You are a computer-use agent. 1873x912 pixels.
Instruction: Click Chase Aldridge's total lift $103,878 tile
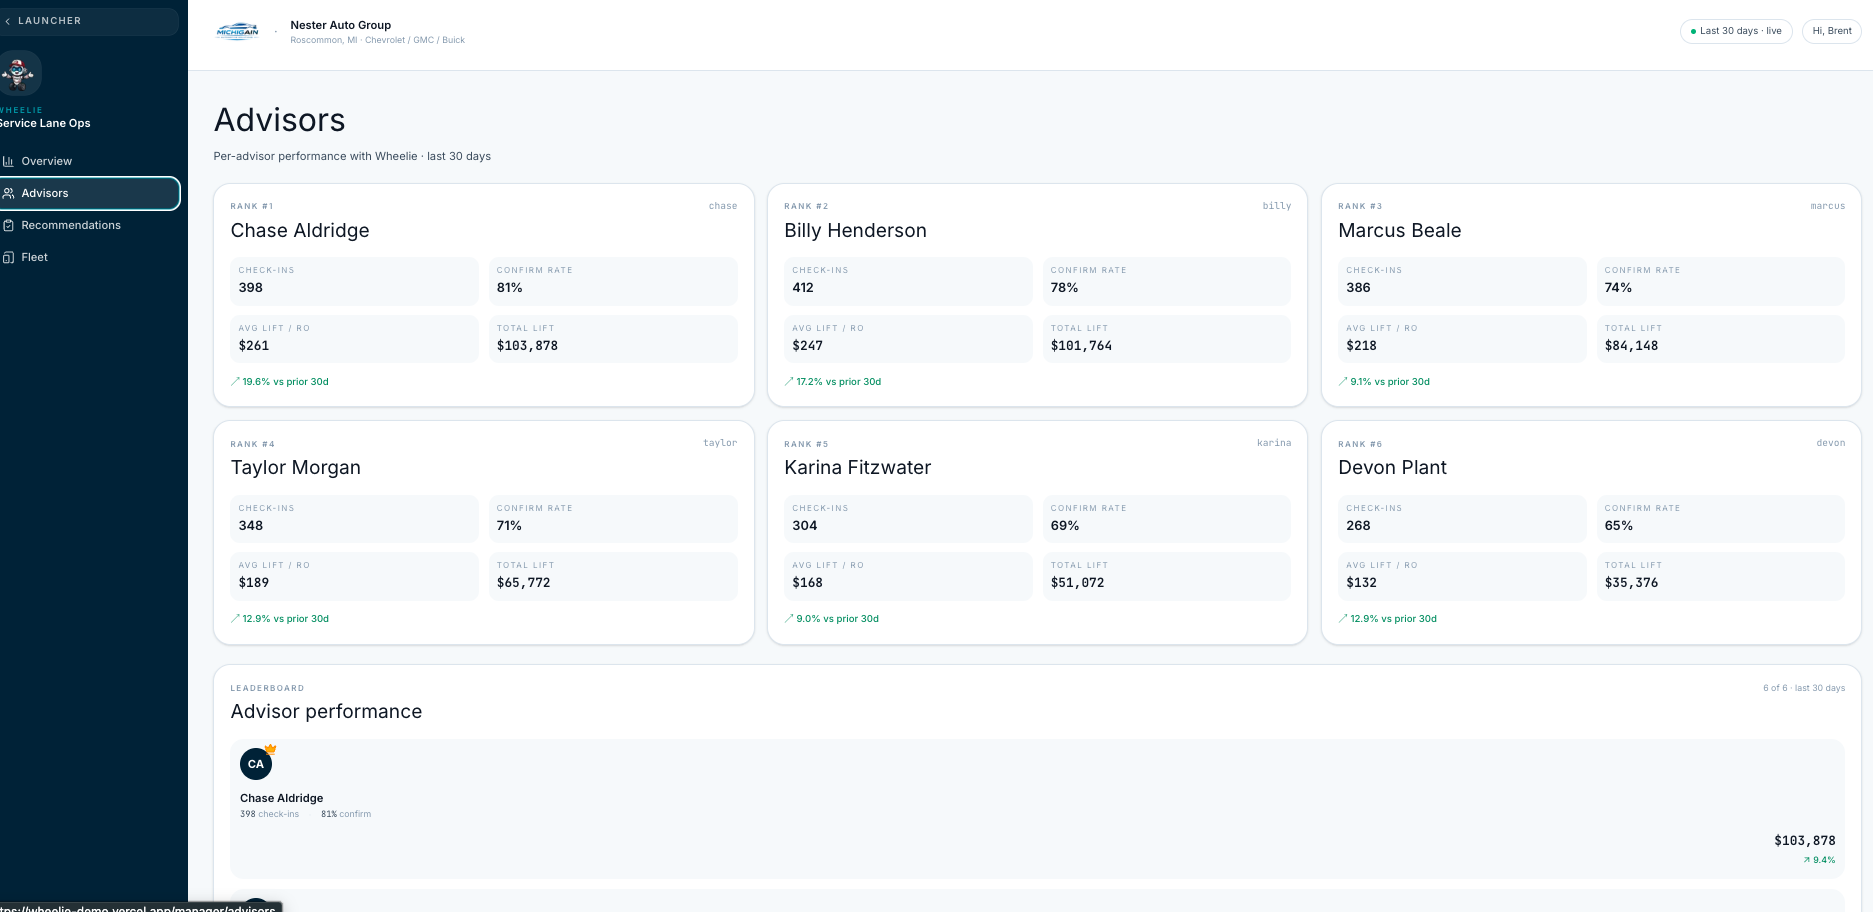(613, 339)
